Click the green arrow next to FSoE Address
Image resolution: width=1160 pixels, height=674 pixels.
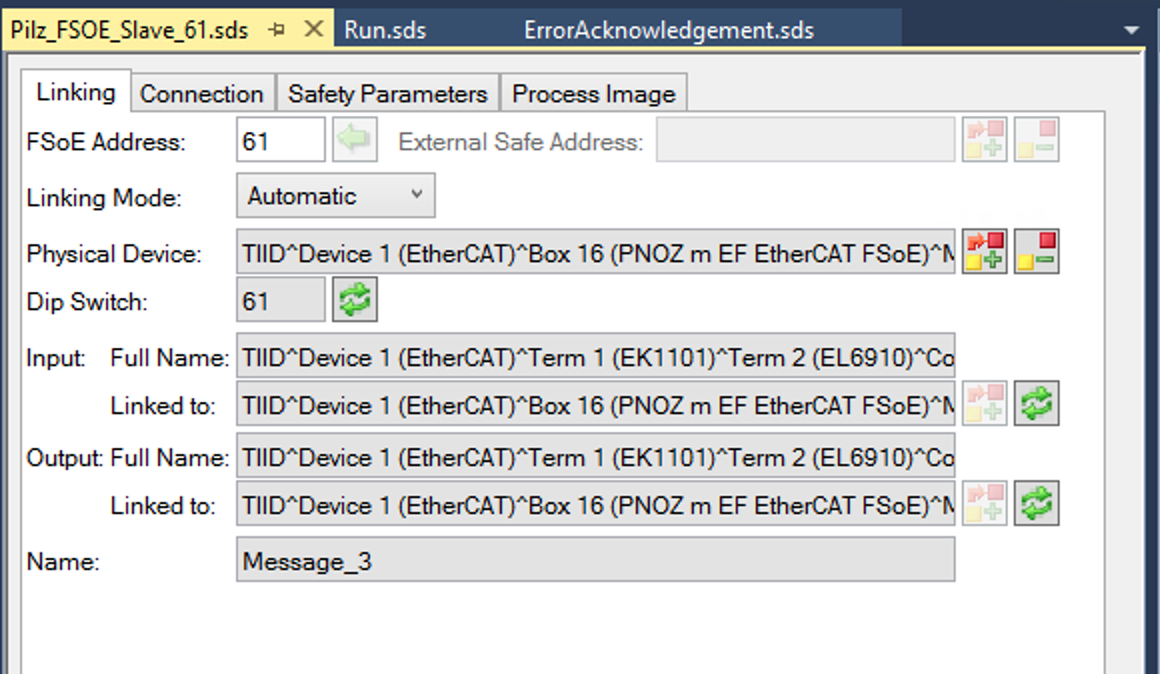[355, 140]
